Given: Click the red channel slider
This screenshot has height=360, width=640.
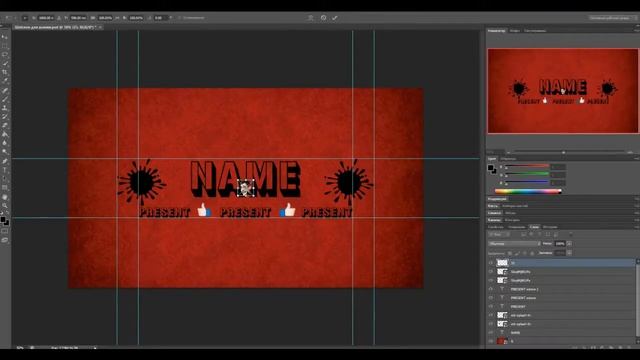Looking at the screenshot, I should [527, 166].
